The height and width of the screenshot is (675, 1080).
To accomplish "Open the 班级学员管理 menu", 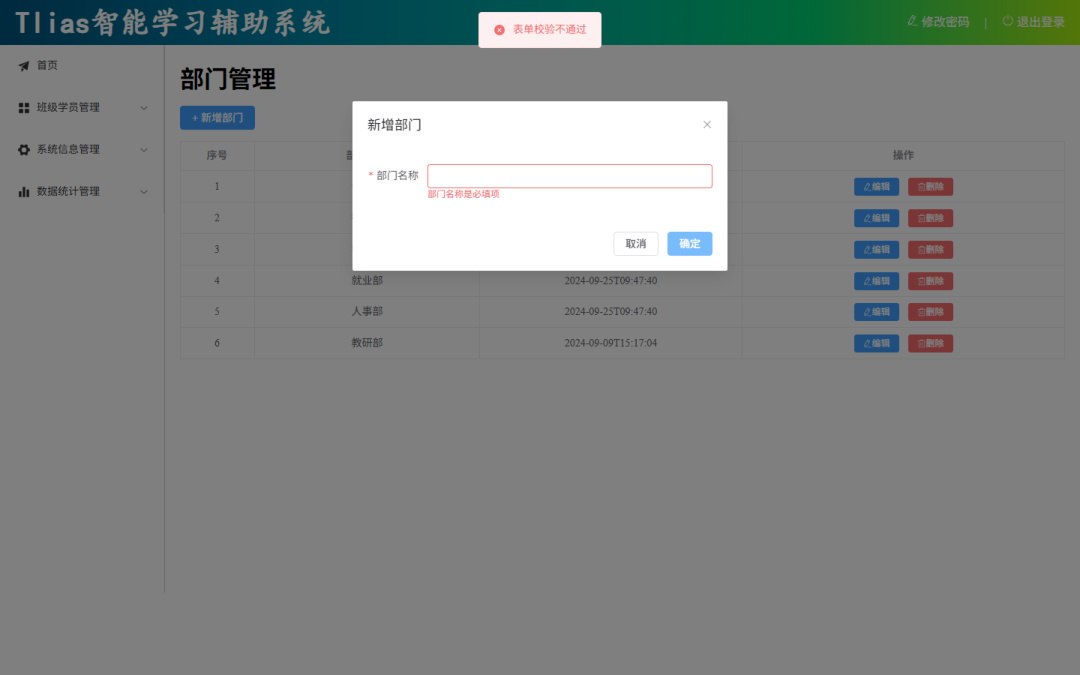I will click(x=82, y=107).
